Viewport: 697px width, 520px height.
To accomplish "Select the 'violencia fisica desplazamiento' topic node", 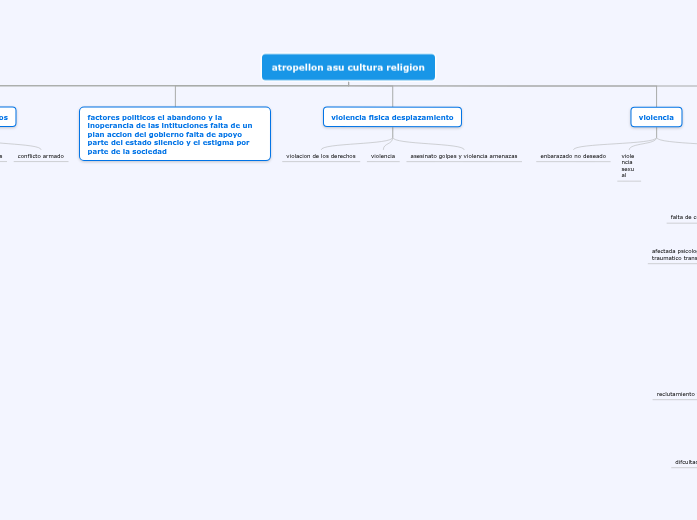I will [x=392, y=117].
